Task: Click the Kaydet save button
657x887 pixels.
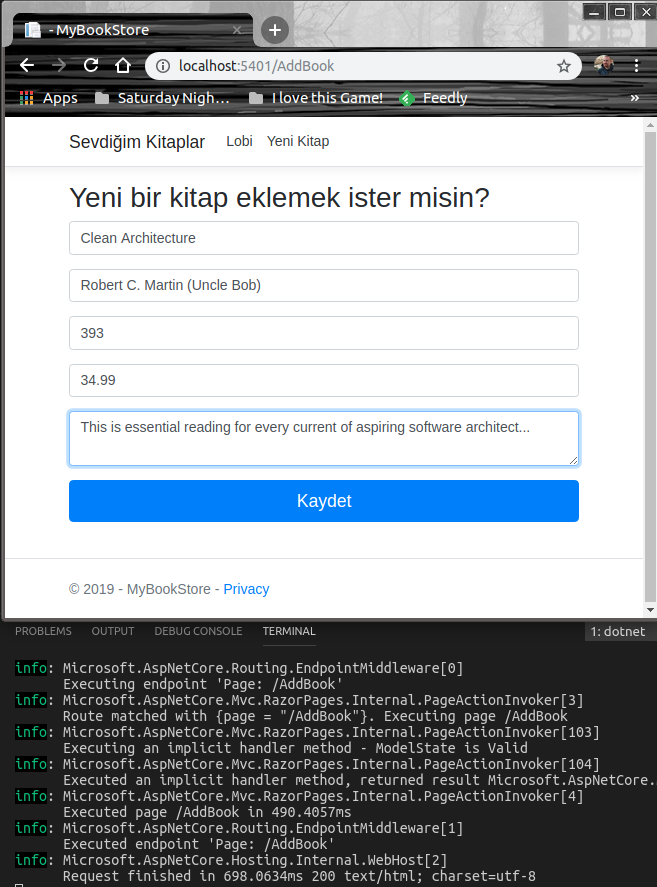Action: [324, 501]
